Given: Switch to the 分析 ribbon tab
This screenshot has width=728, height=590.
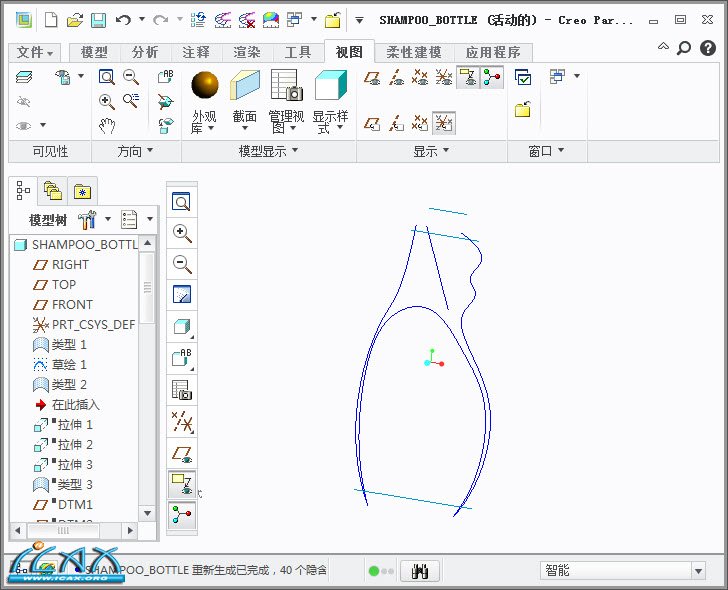Looking at the screenshot, I should click(146, 52).
